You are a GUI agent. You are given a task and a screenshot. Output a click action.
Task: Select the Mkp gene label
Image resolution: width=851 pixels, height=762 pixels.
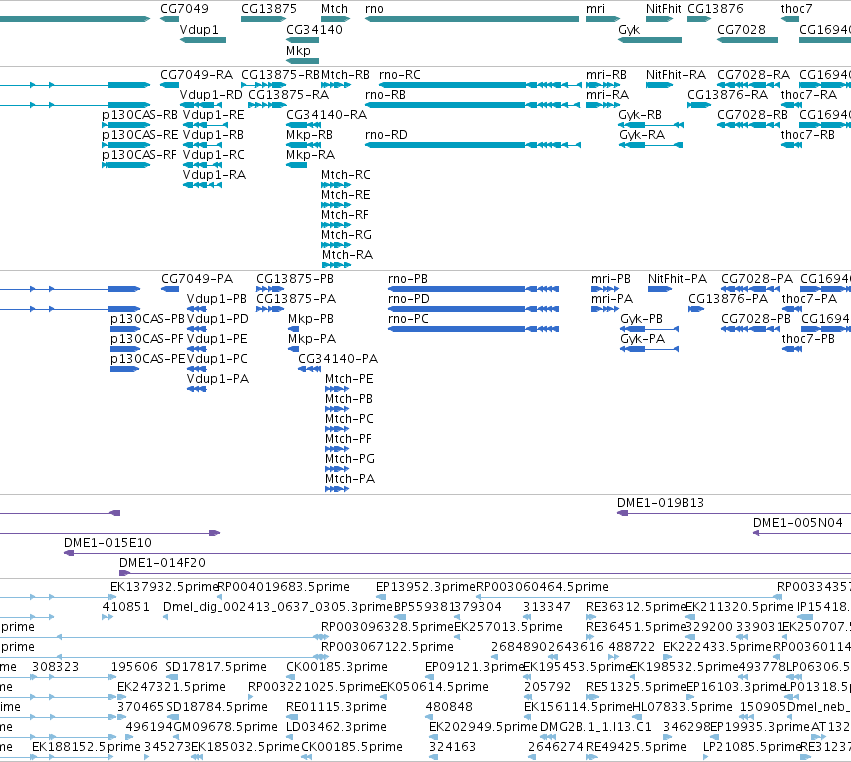tap(299, 50)
